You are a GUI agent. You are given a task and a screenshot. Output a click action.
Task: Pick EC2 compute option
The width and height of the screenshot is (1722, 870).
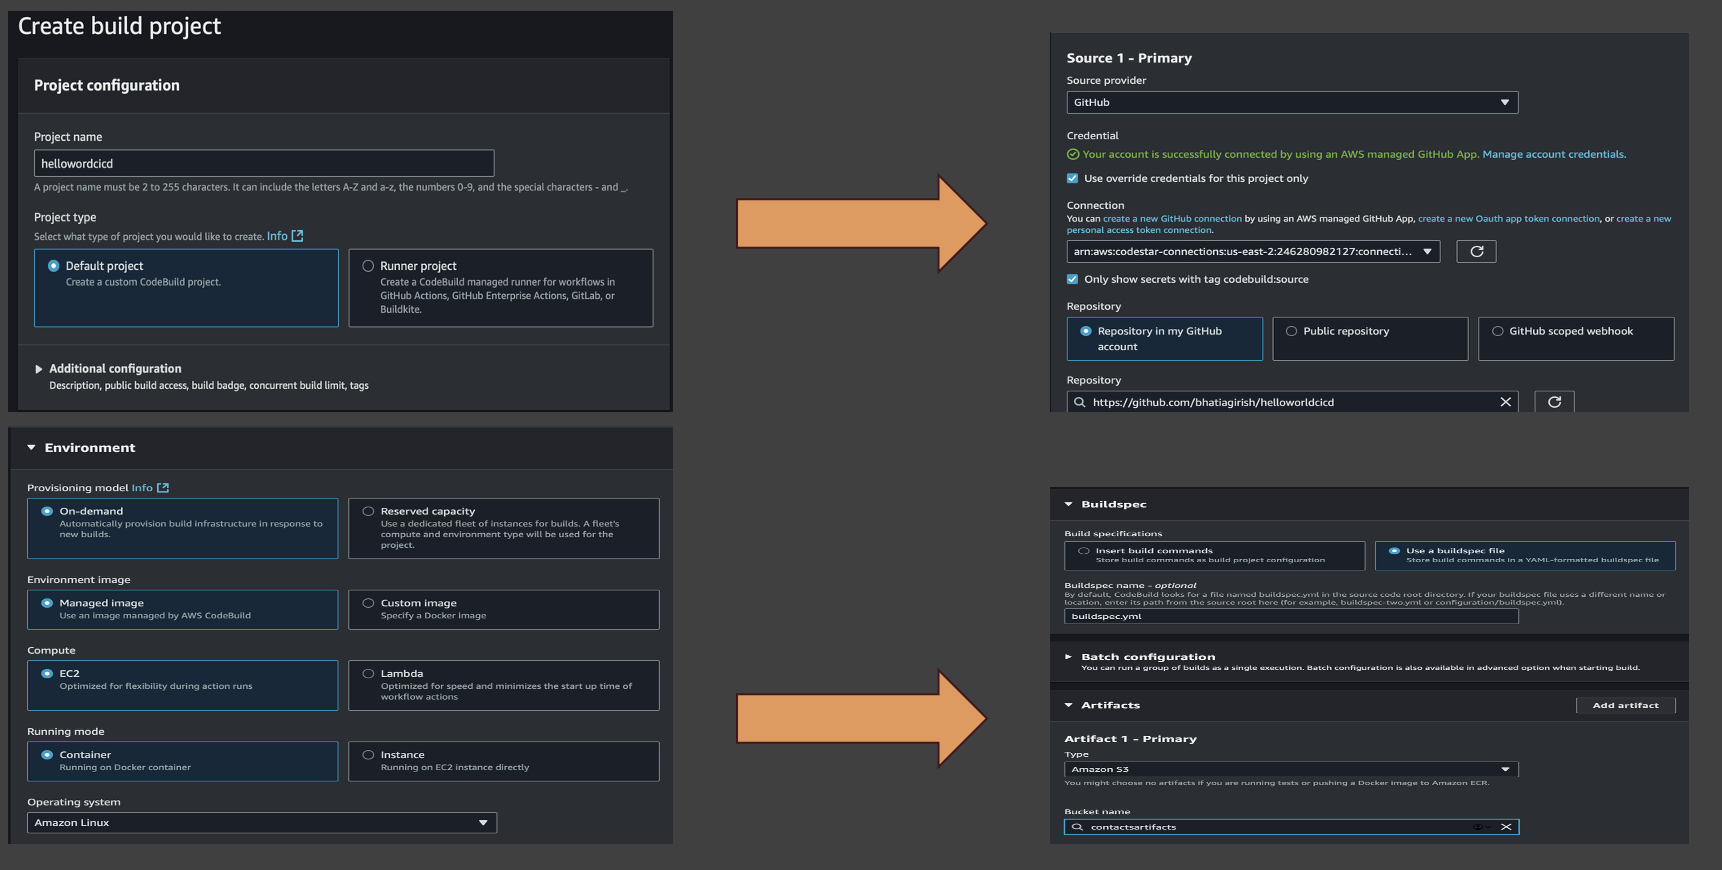pos(183,685)
